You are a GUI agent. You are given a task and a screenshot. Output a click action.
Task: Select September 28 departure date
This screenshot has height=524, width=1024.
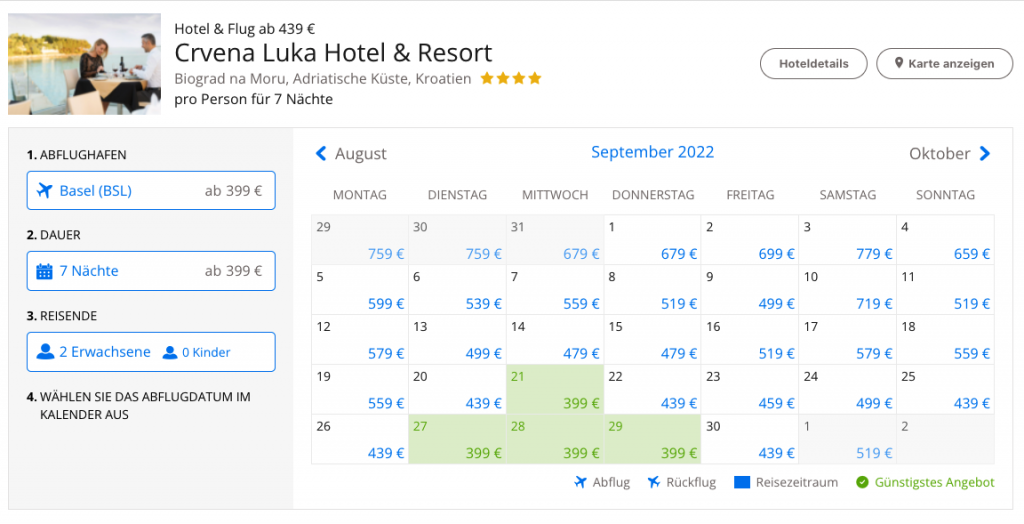pos(554,440)
